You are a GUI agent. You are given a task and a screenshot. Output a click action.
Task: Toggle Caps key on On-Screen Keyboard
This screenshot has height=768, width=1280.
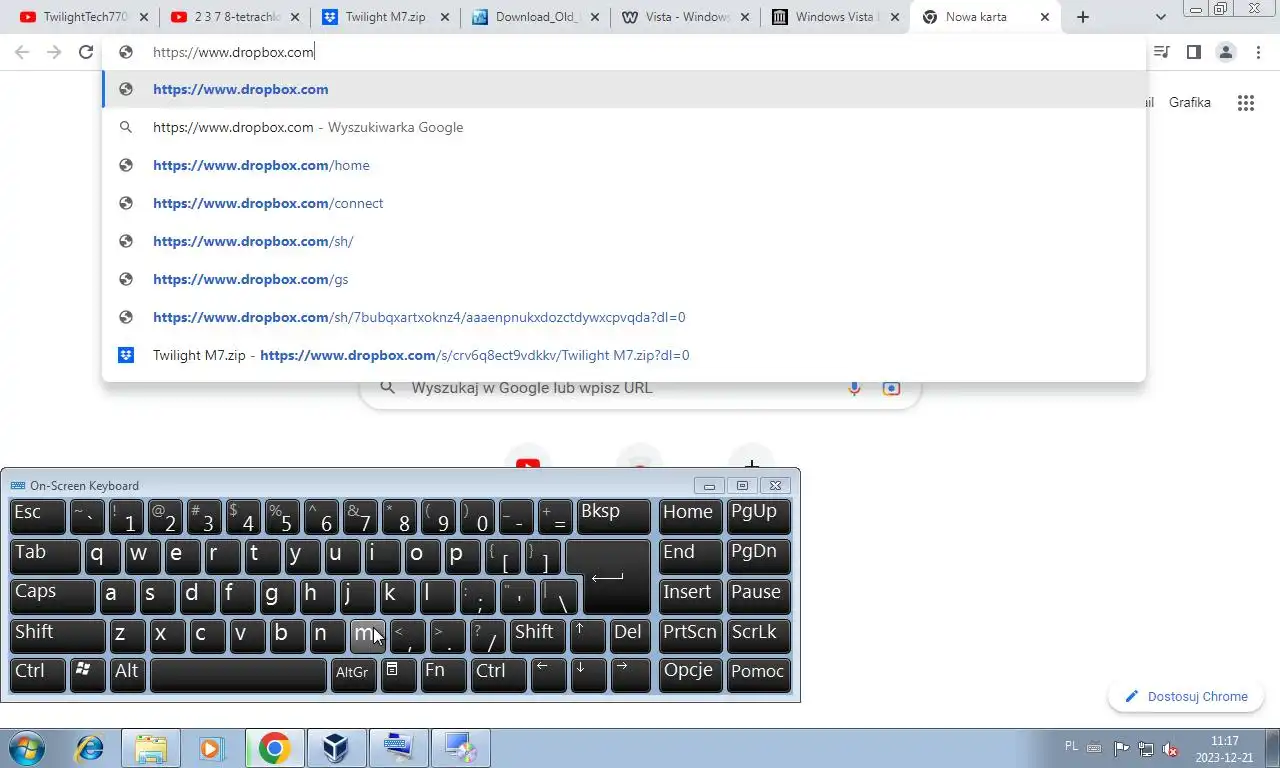point(52,595)
